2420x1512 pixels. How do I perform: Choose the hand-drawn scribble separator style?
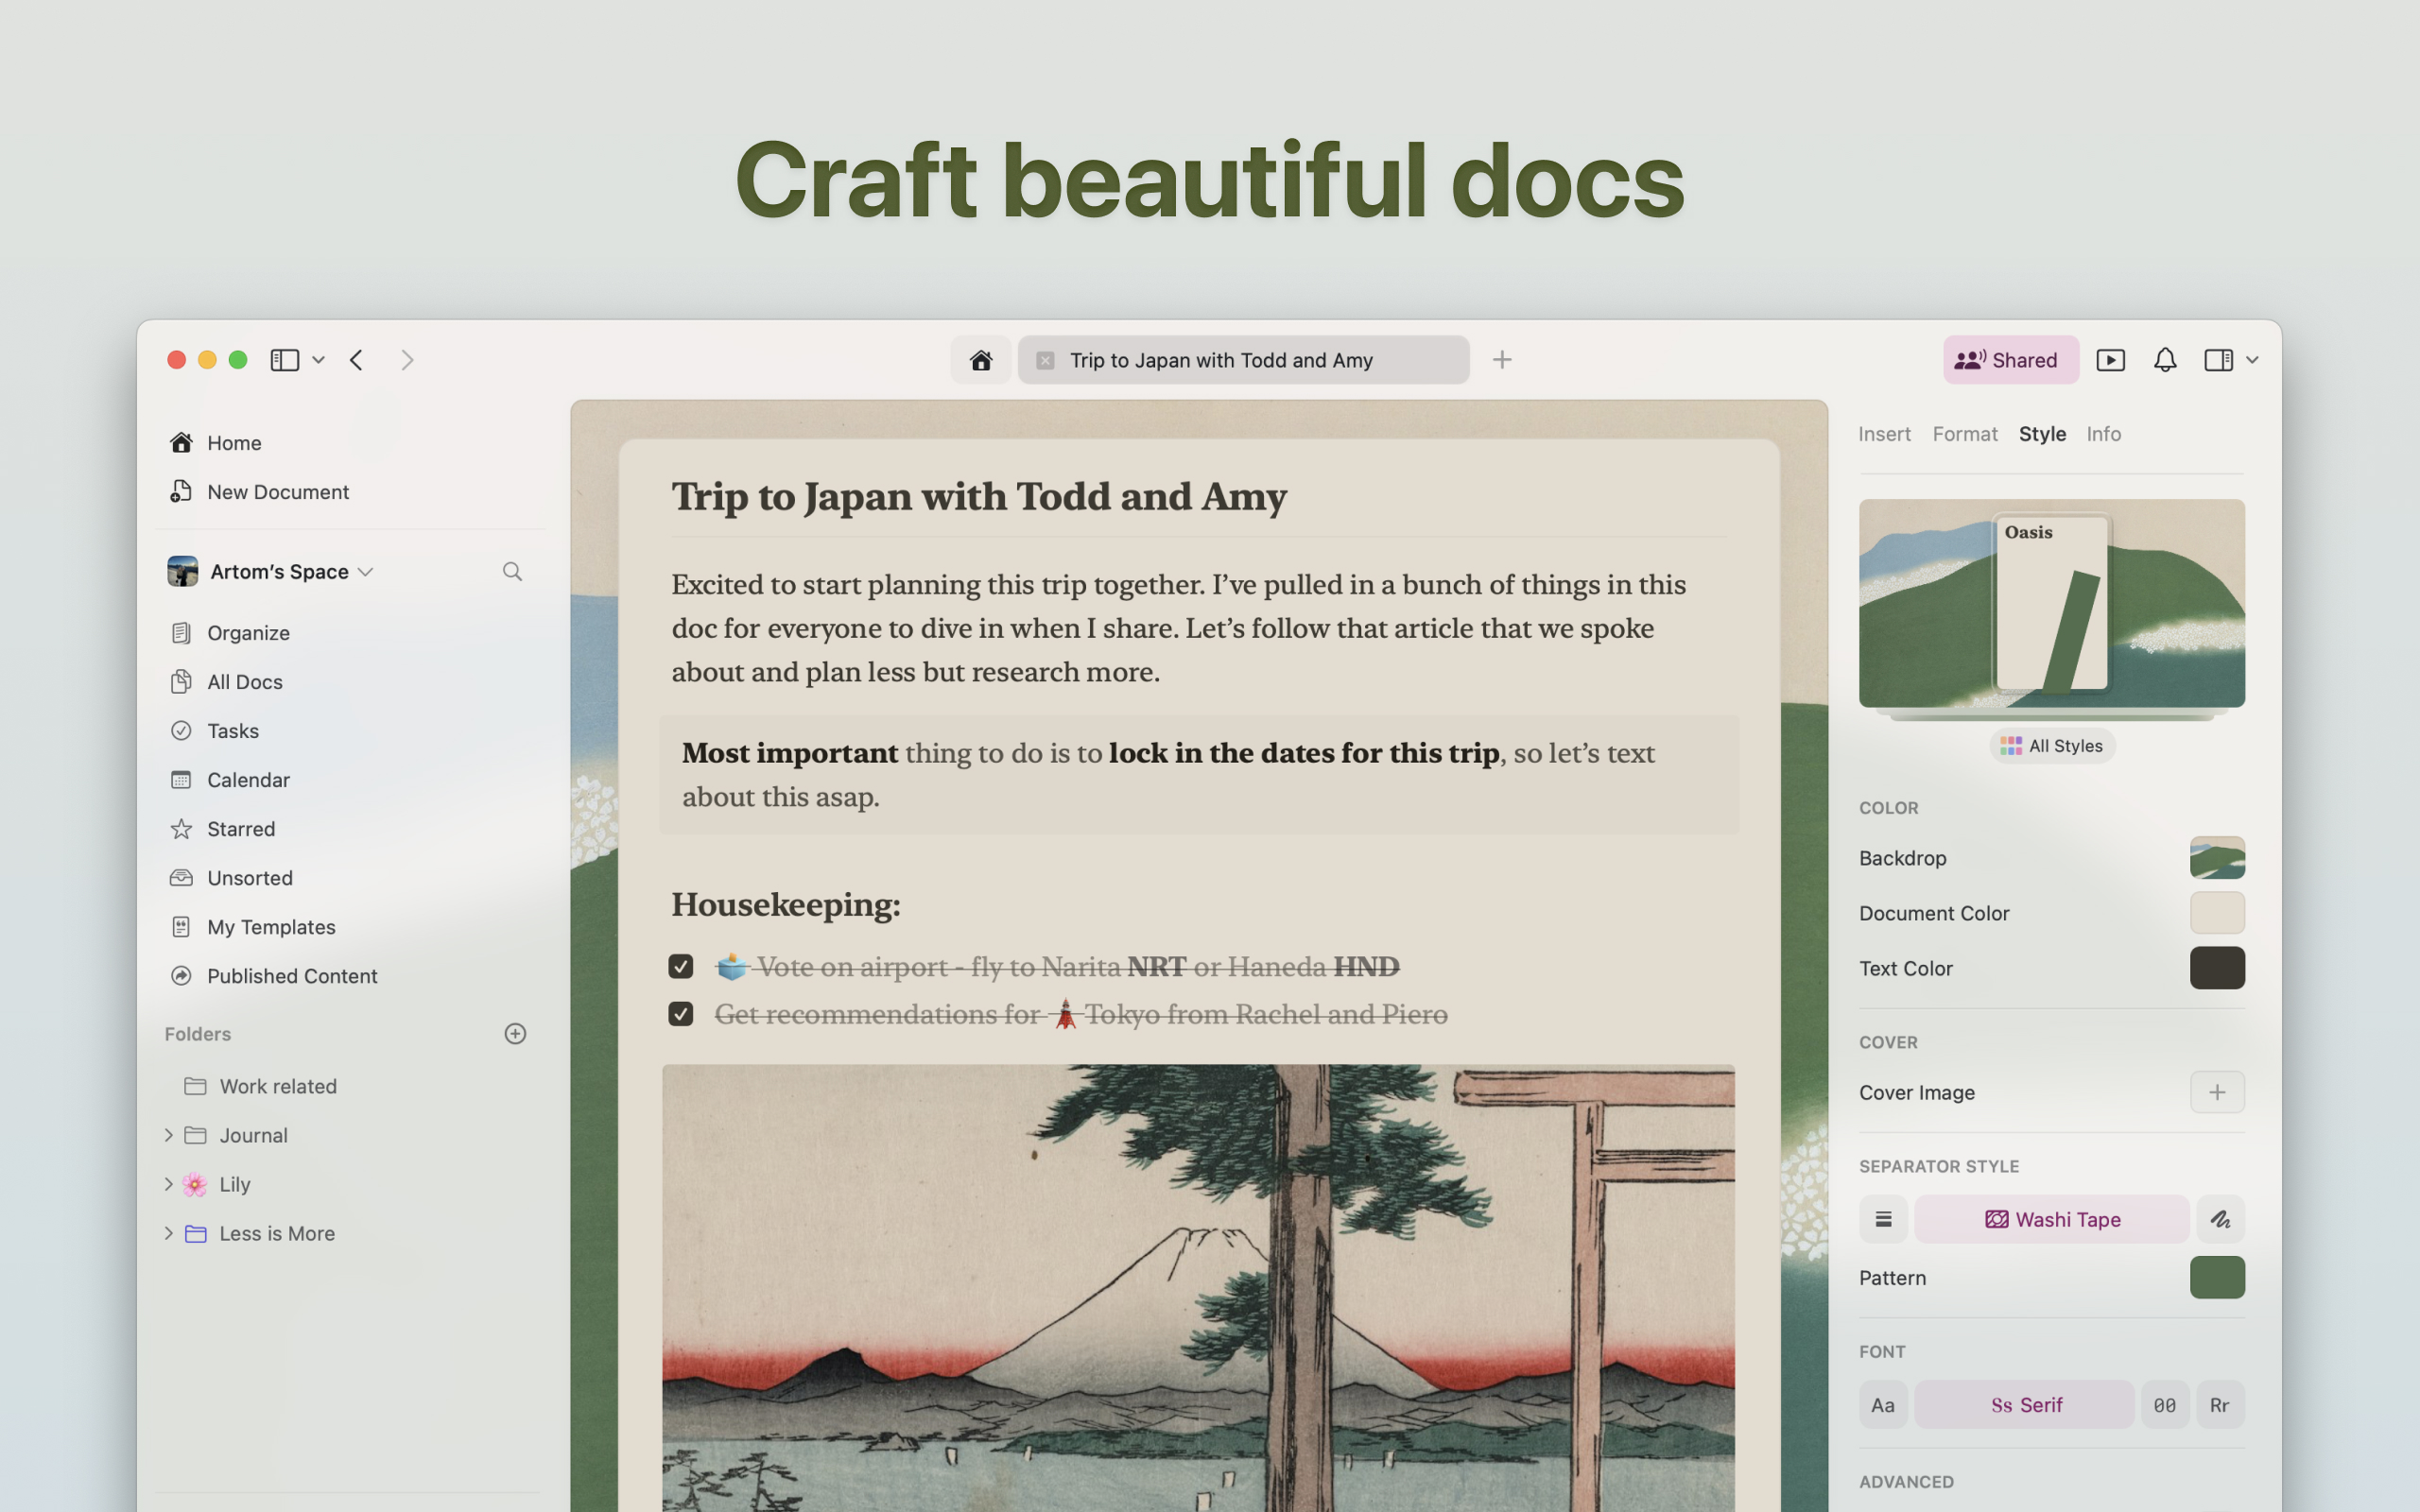coord(2220,1219)
